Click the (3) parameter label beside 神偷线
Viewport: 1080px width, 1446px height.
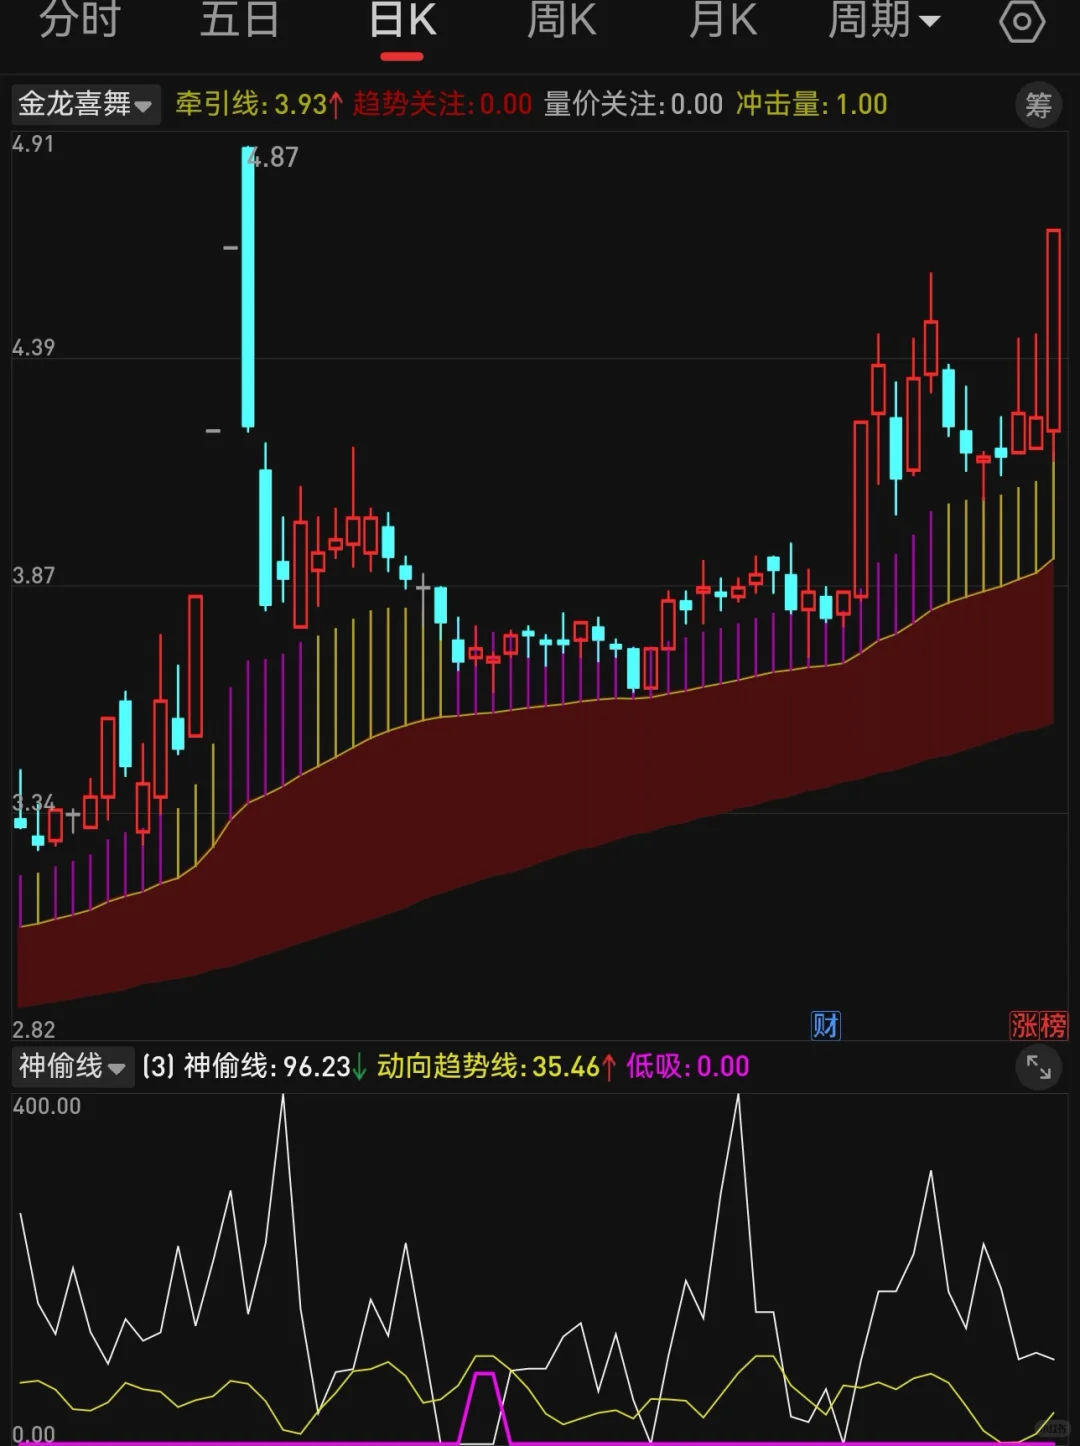tap(159, 1066)
